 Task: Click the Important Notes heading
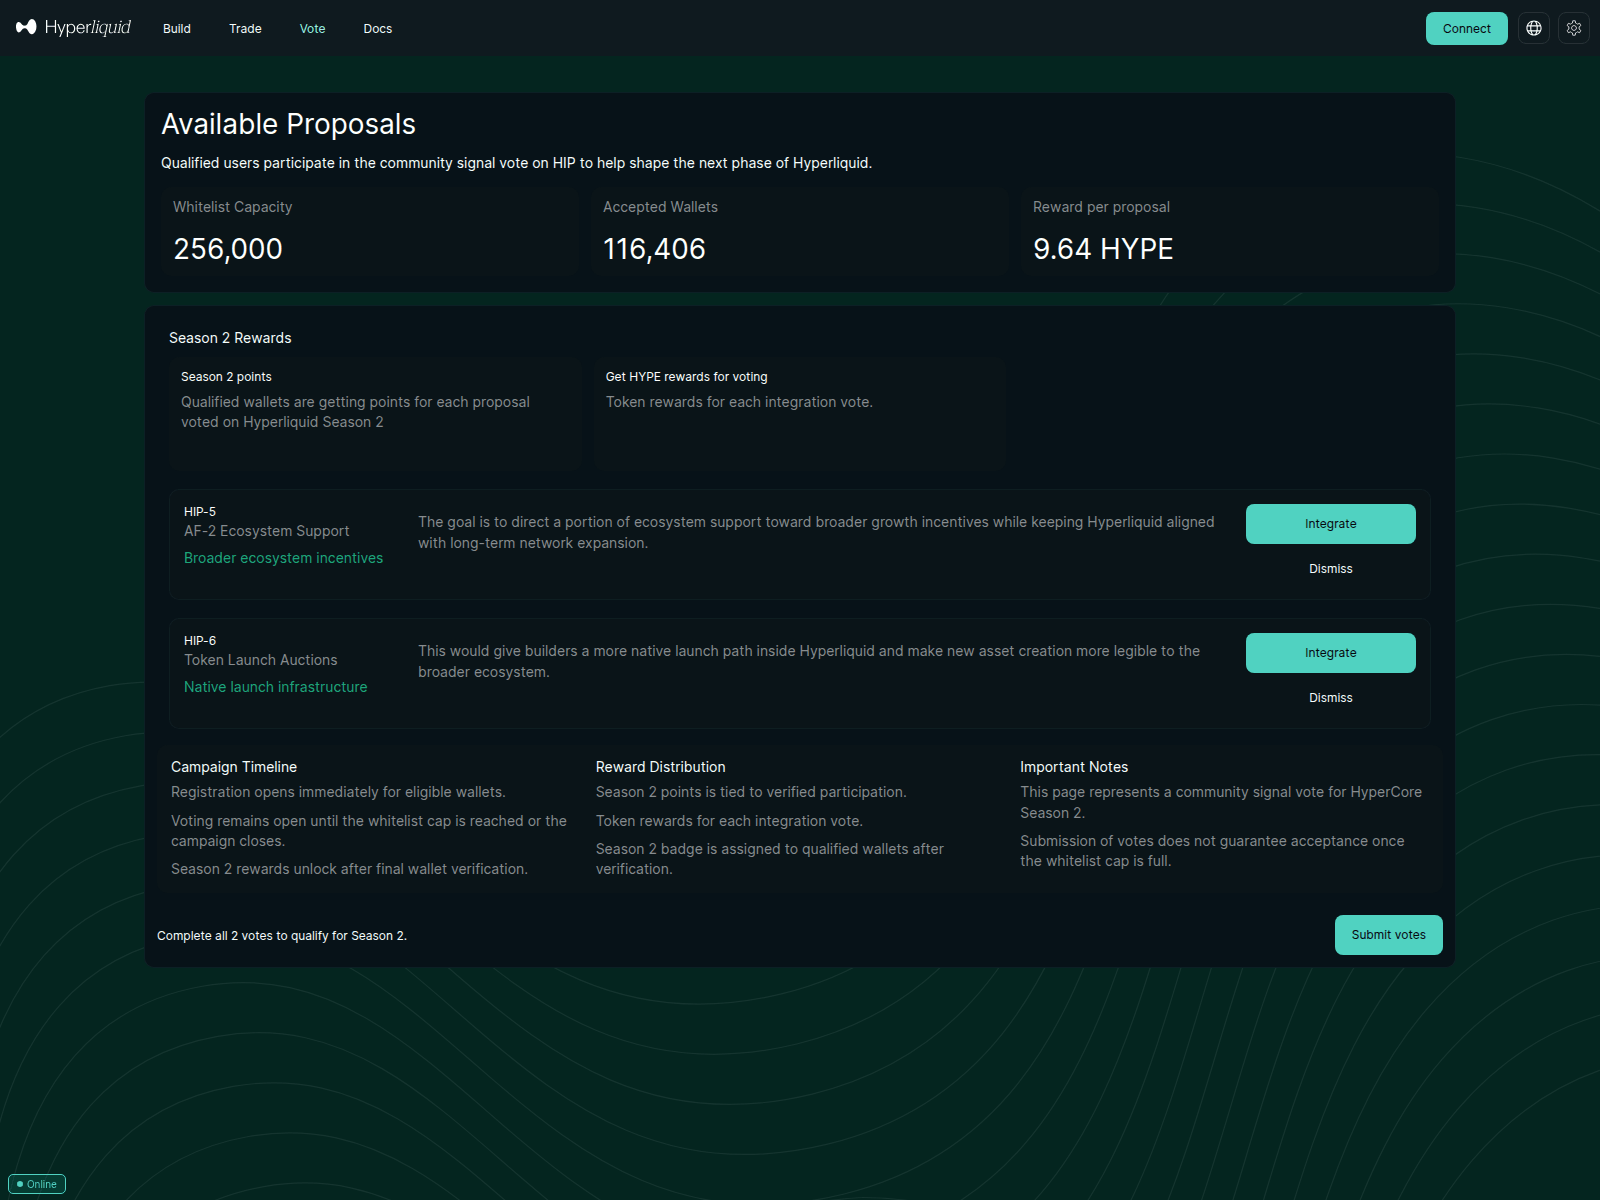(x=1074, y=767)
